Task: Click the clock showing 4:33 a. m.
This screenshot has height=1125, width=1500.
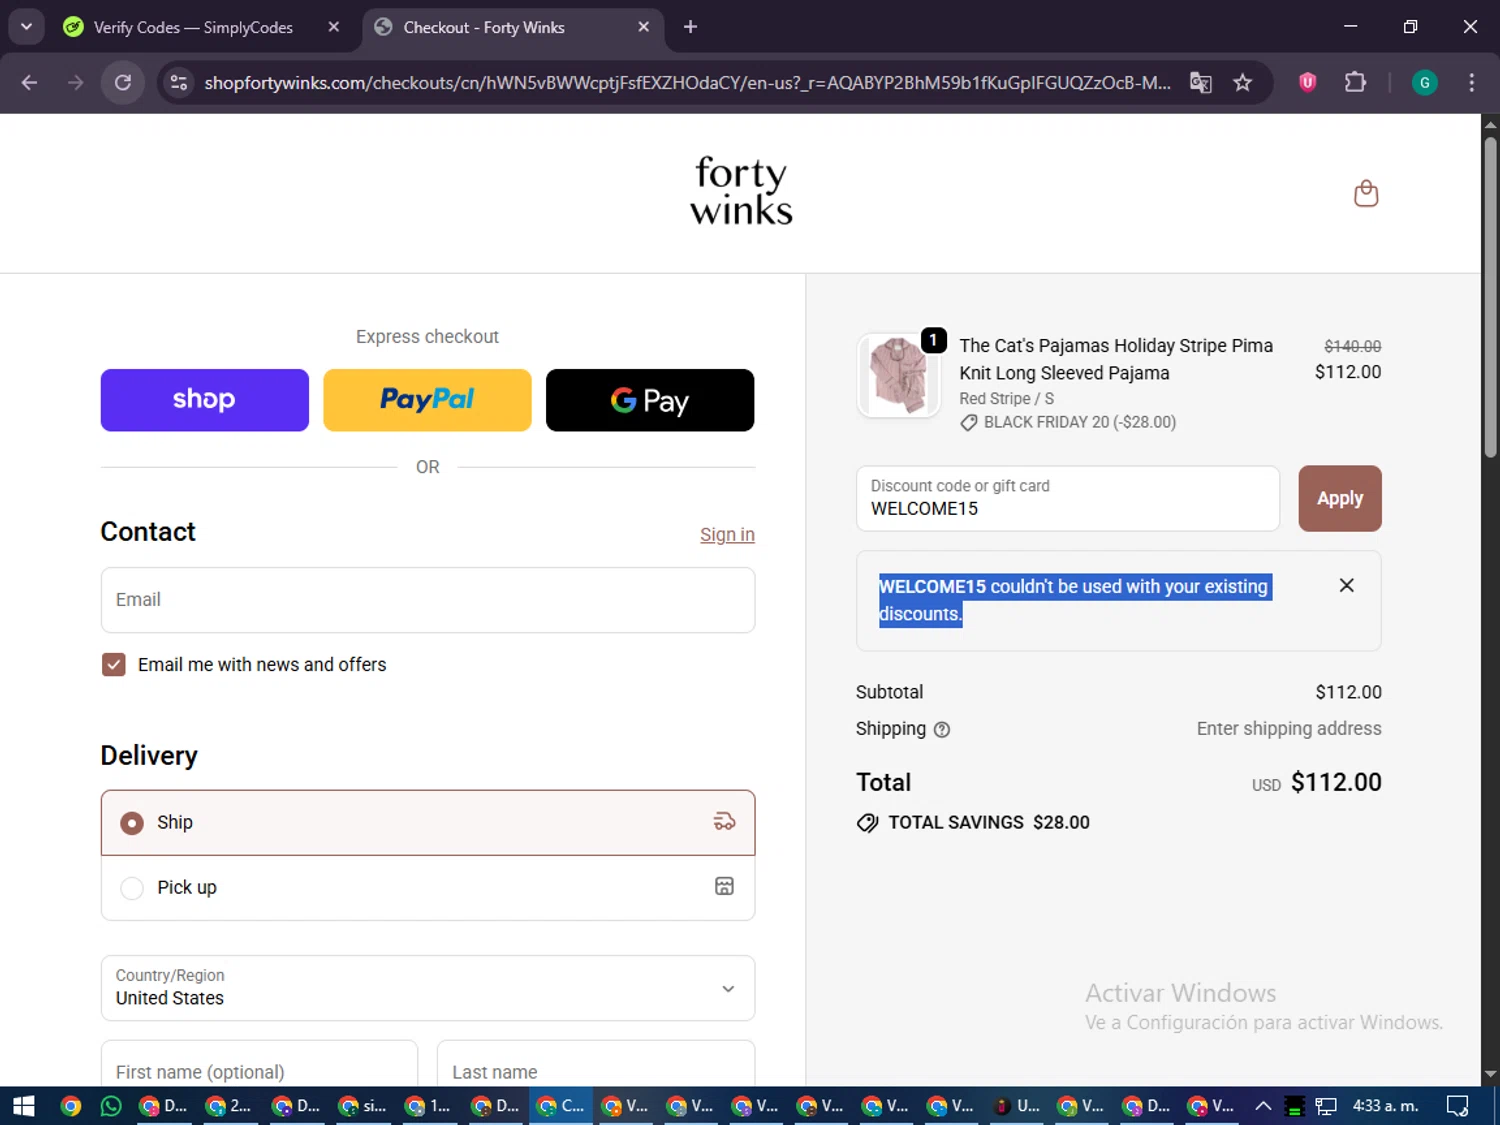Action: point(1385,1106)
